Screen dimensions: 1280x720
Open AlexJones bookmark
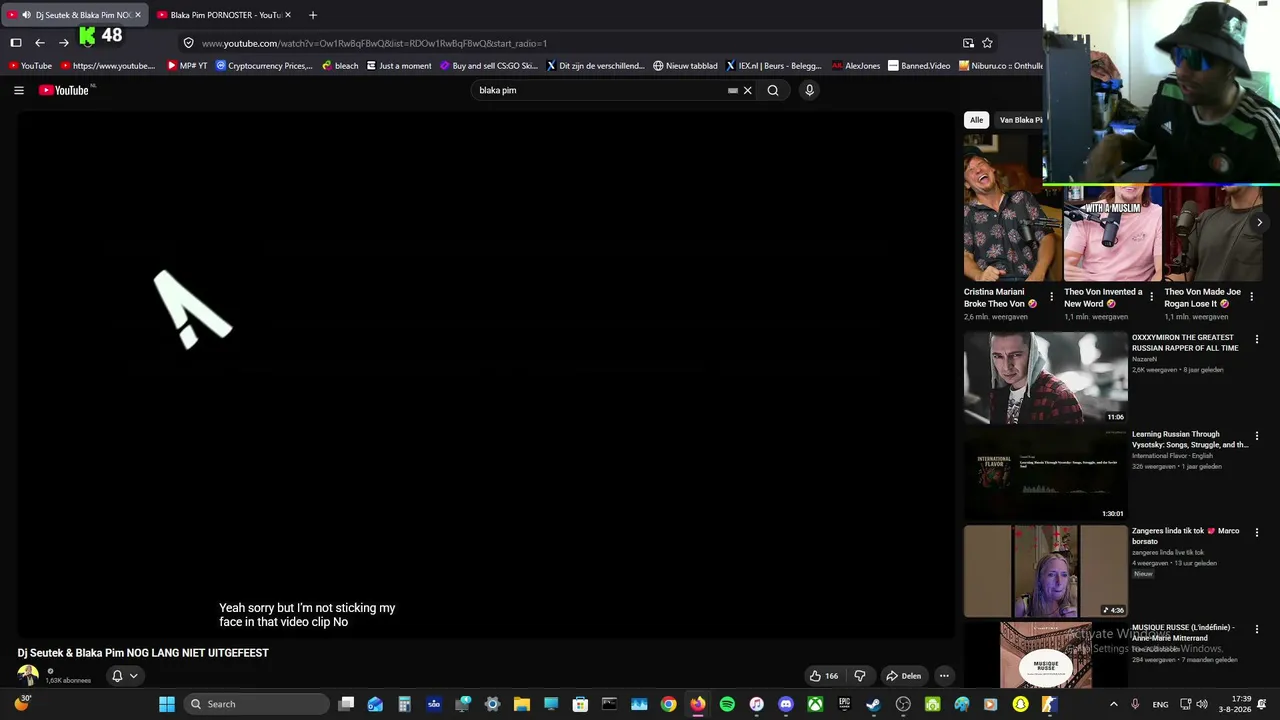(856, 66)
